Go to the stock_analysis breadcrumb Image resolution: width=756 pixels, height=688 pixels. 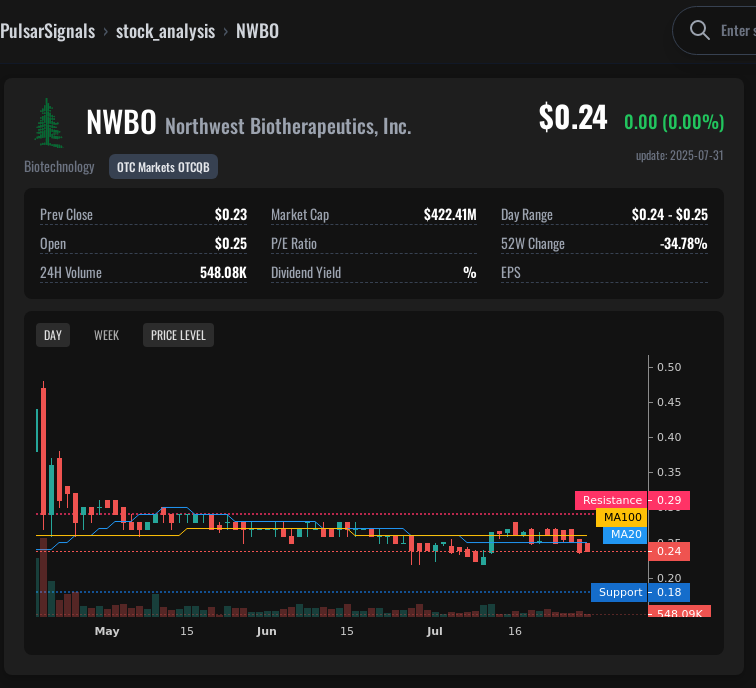pos(165,31)
